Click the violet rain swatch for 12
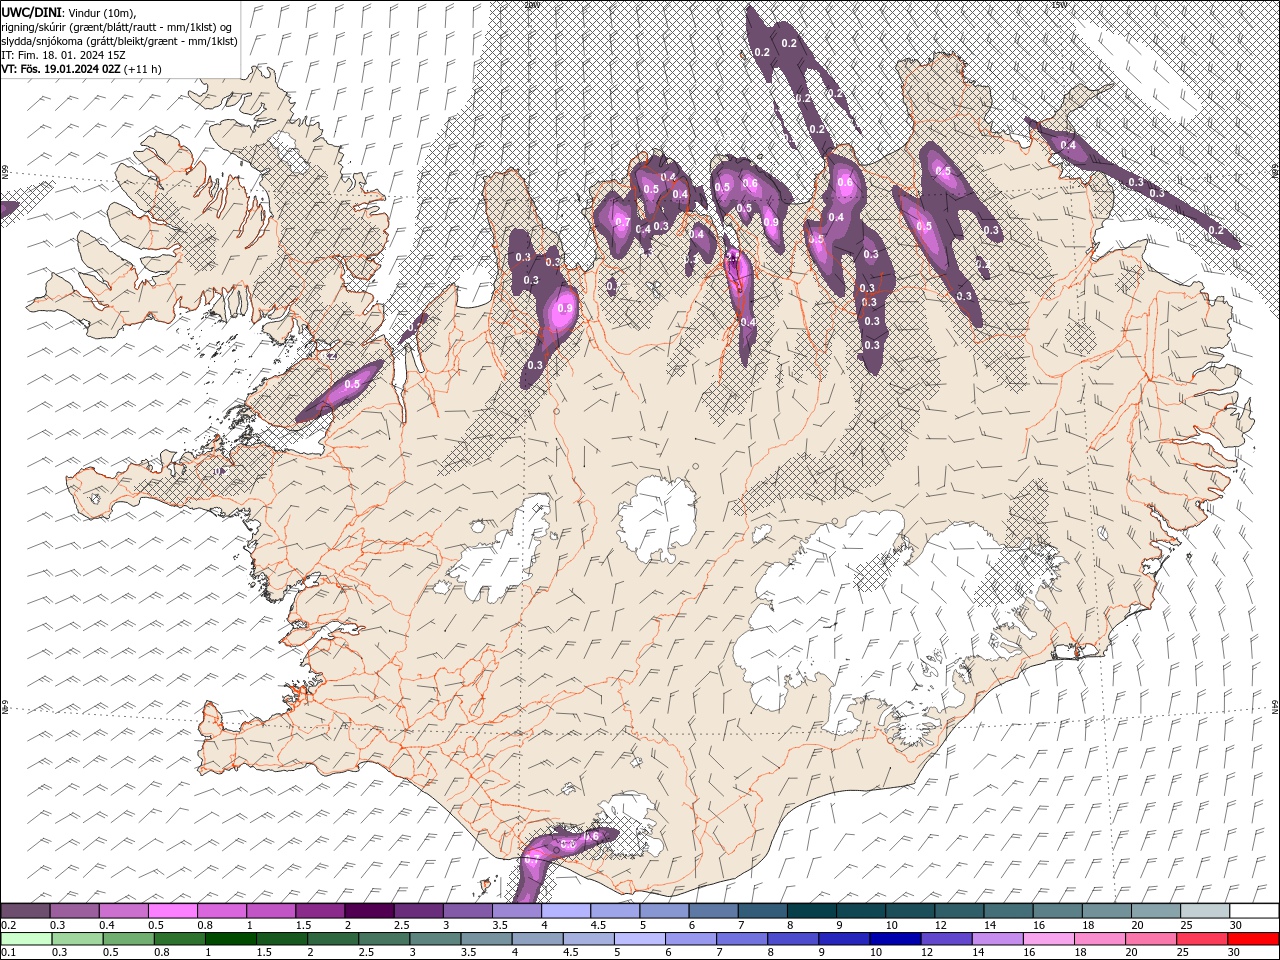Image resolution: width=1280 pixels, height=960 pixels. click(946, 939)
